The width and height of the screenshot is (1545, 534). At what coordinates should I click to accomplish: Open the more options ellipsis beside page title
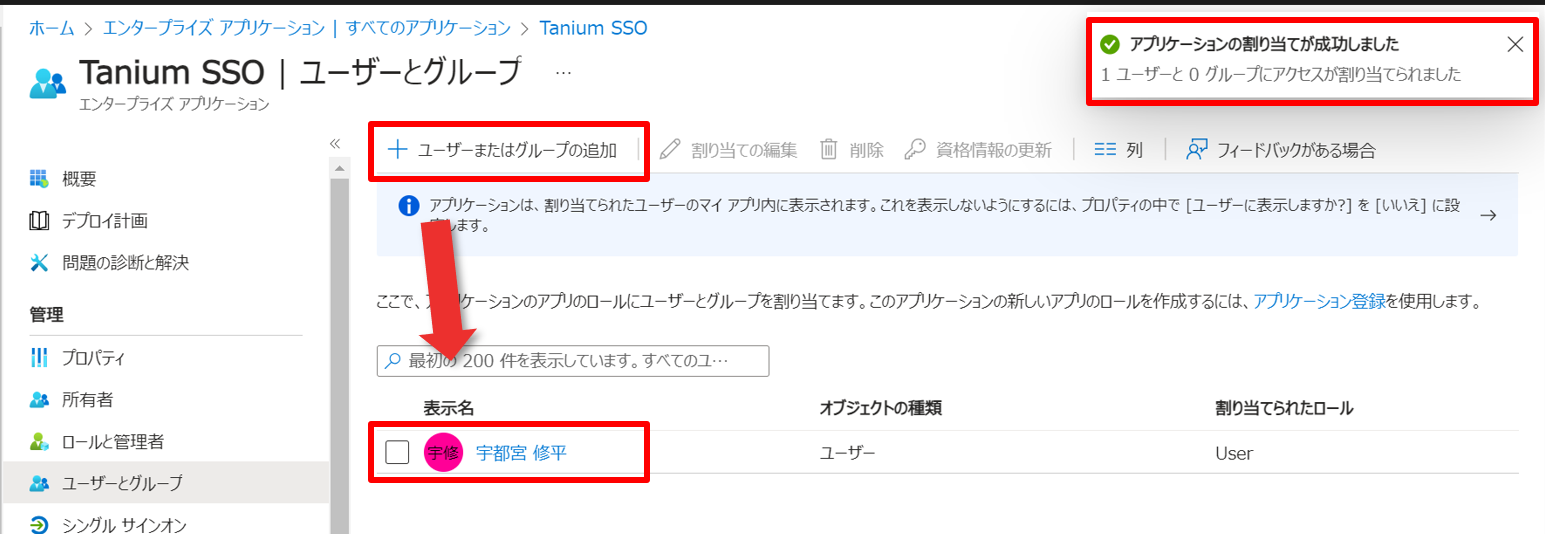click(563, 72)
